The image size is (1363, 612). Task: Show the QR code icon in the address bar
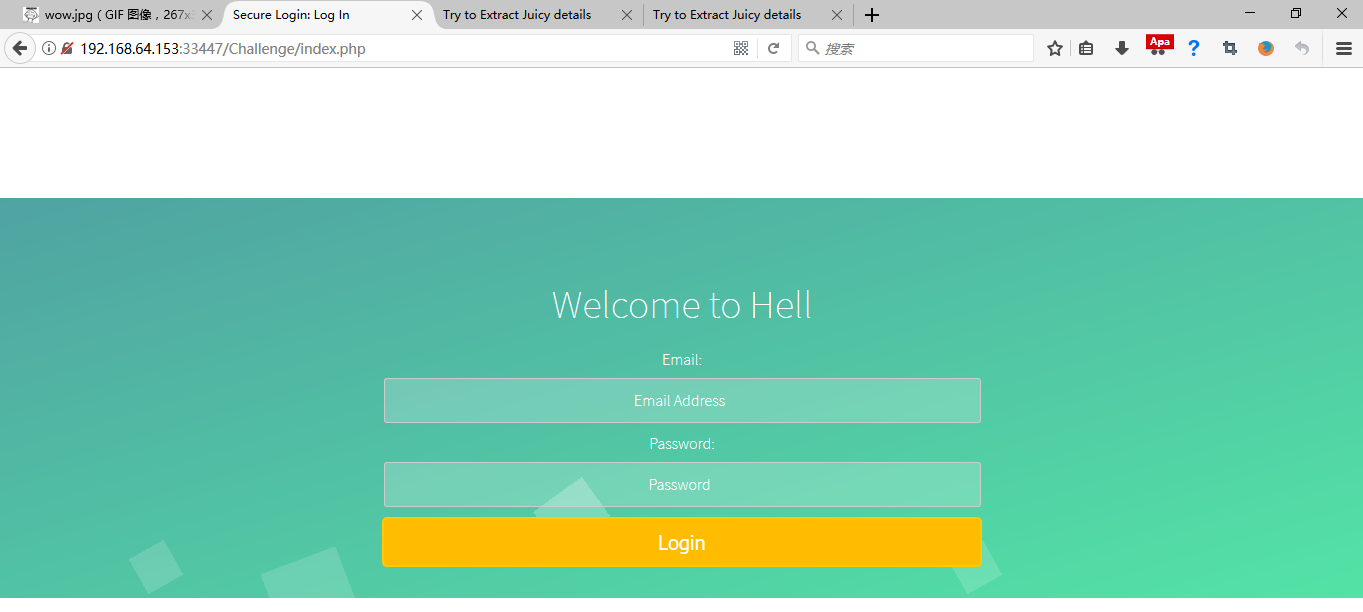tap(741, 48)
